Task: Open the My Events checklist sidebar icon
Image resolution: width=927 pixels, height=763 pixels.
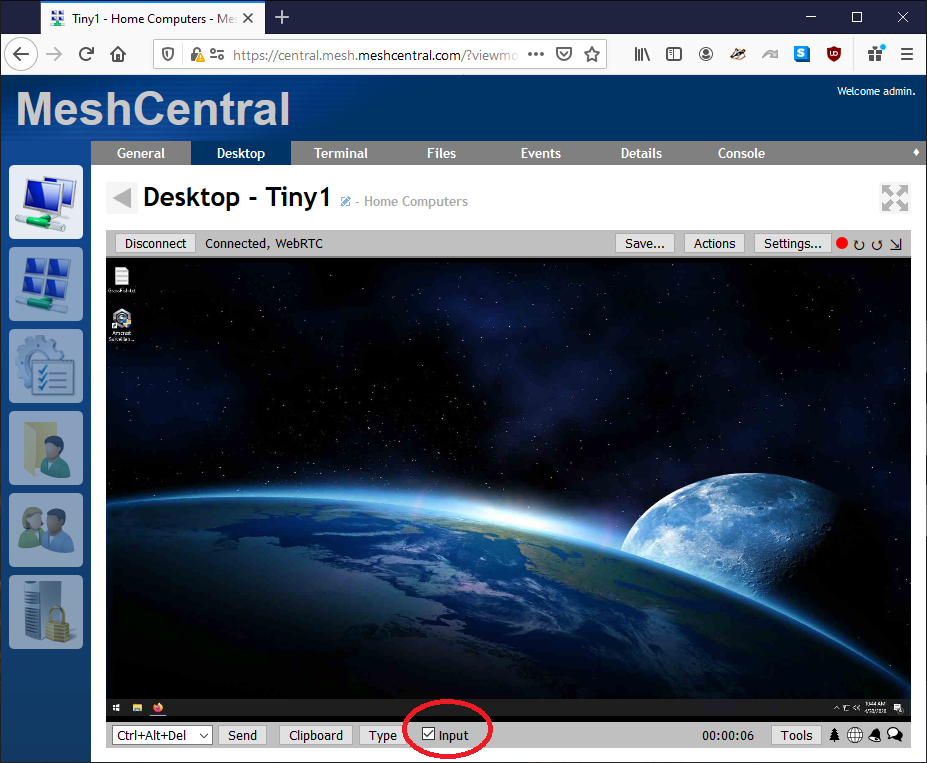Action: (46, 366)
